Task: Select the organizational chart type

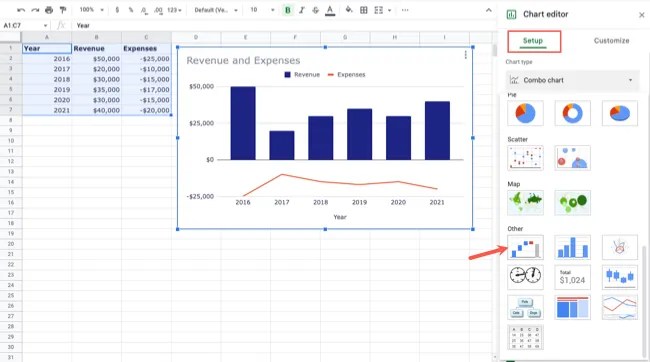Action: pos(525,308)
